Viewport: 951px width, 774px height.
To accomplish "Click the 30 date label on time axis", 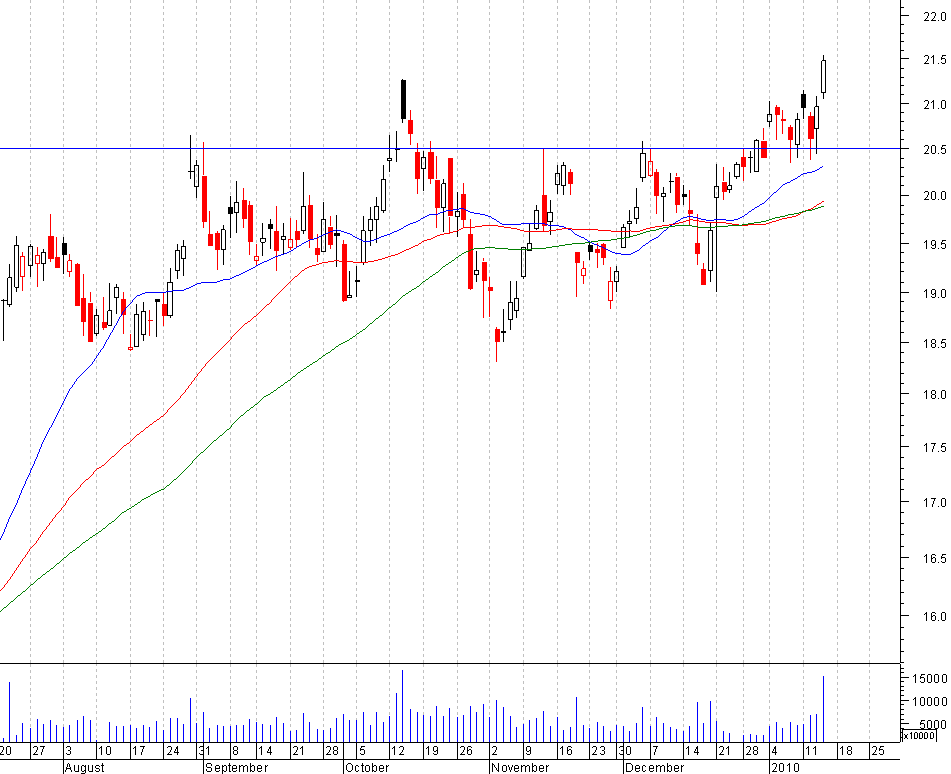I will pos(625,750).
